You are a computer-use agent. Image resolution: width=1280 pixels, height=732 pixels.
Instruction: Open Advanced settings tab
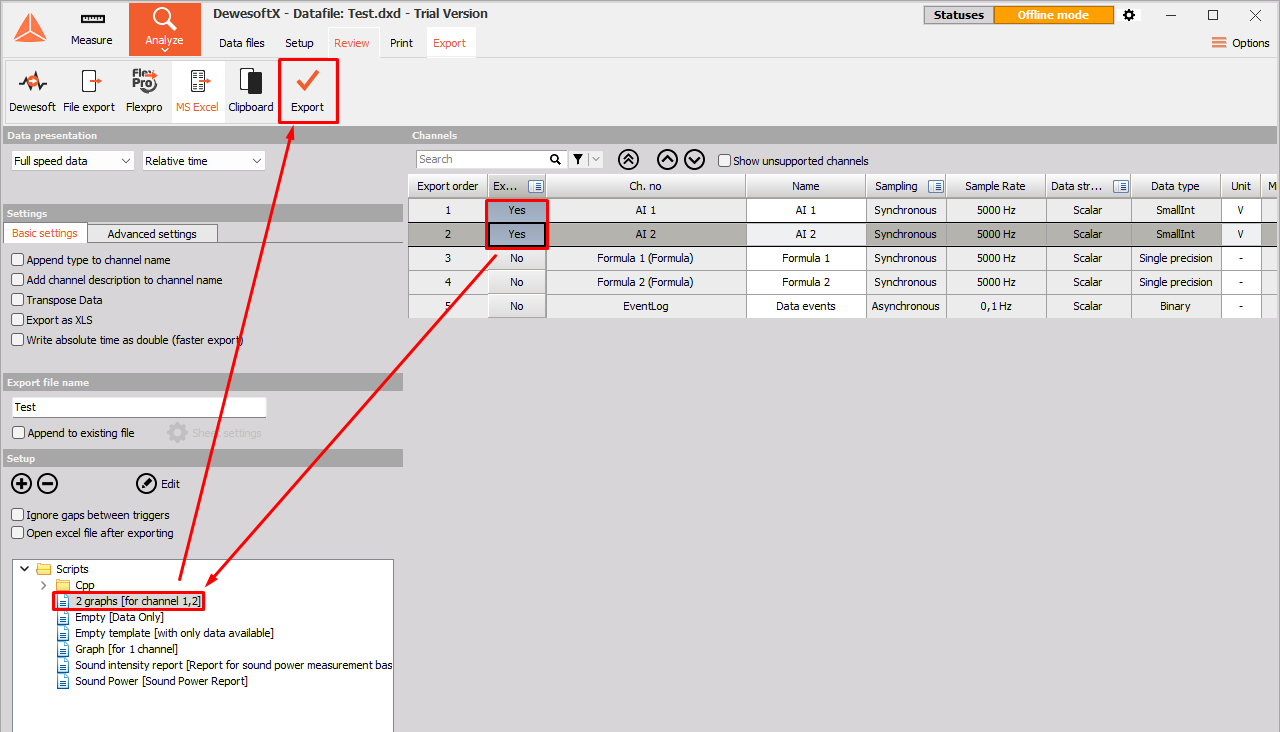tap(152, 234)
